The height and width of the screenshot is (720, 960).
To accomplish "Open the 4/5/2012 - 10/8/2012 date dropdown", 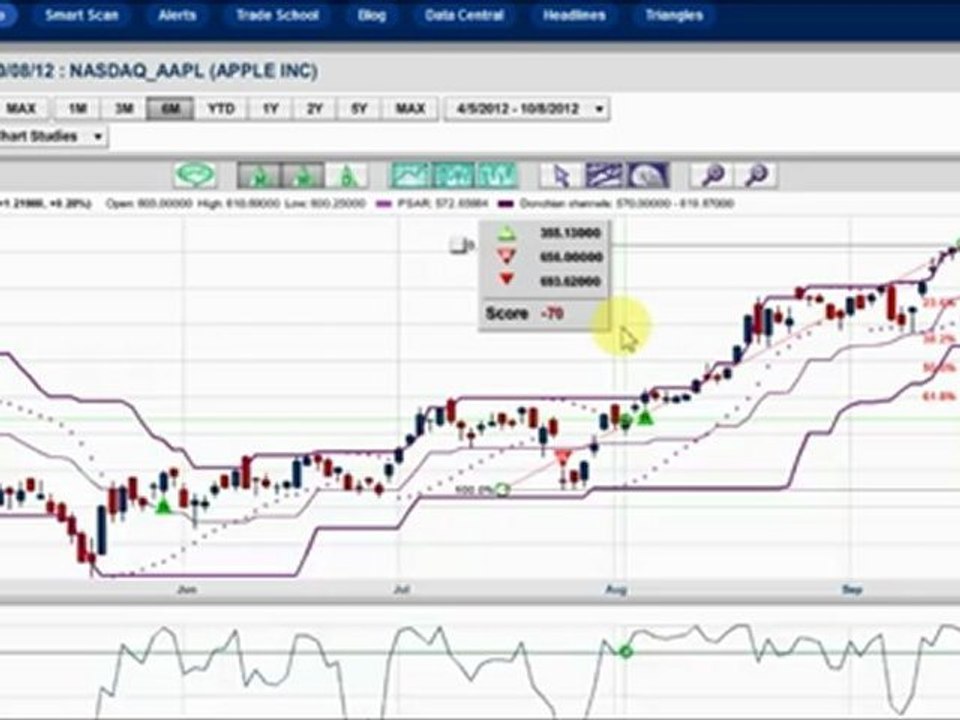I will coord(527,109).
